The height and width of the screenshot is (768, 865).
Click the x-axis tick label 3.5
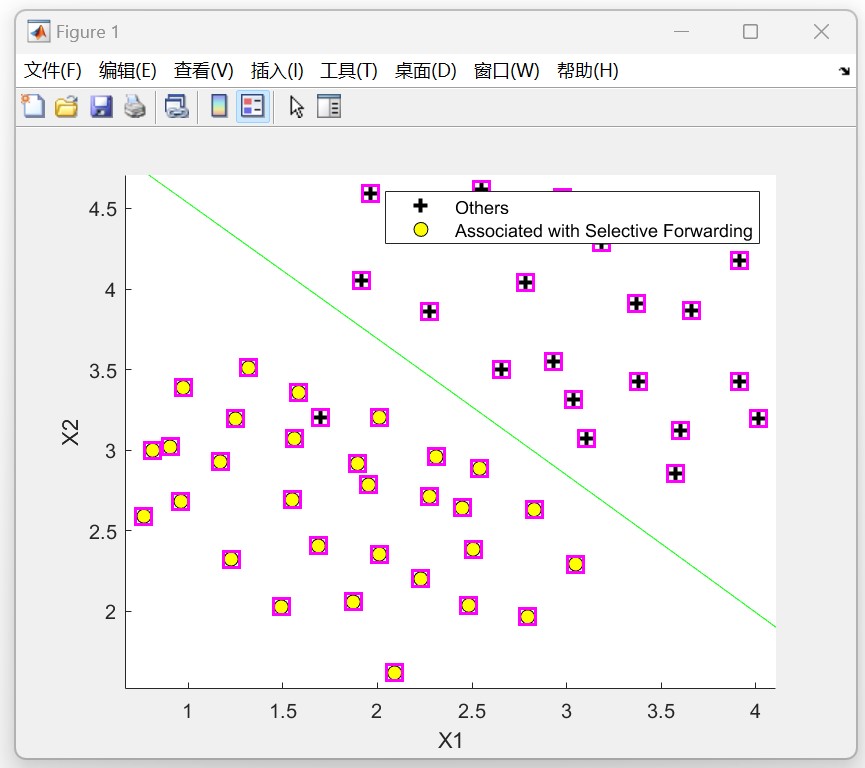click(x=661, y=711)
